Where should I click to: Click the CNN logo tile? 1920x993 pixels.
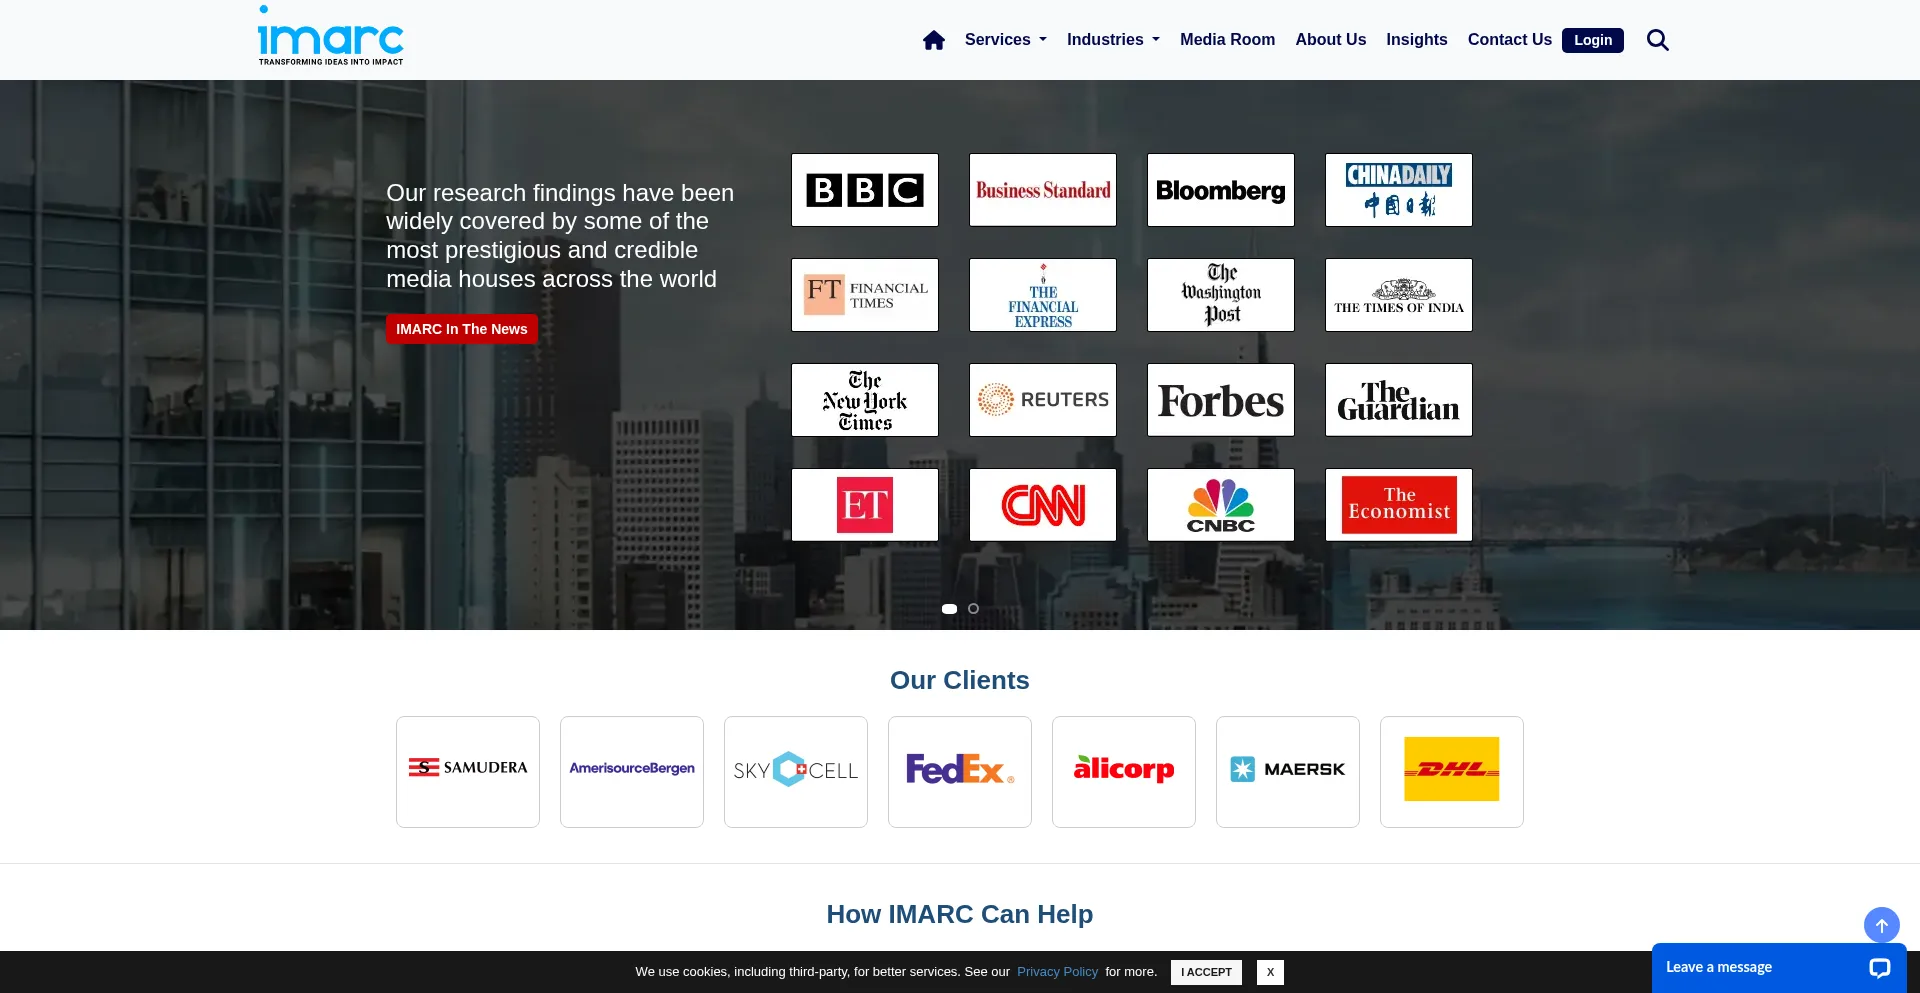pyautogui.click(x=1043, y=505)
